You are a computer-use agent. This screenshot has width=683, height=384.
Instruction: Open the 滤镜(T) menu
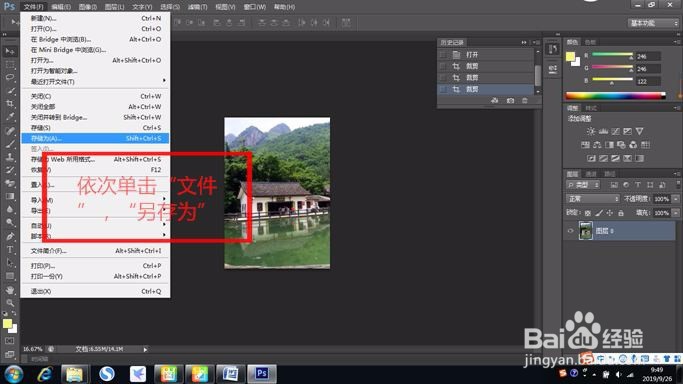pos(197,7)
